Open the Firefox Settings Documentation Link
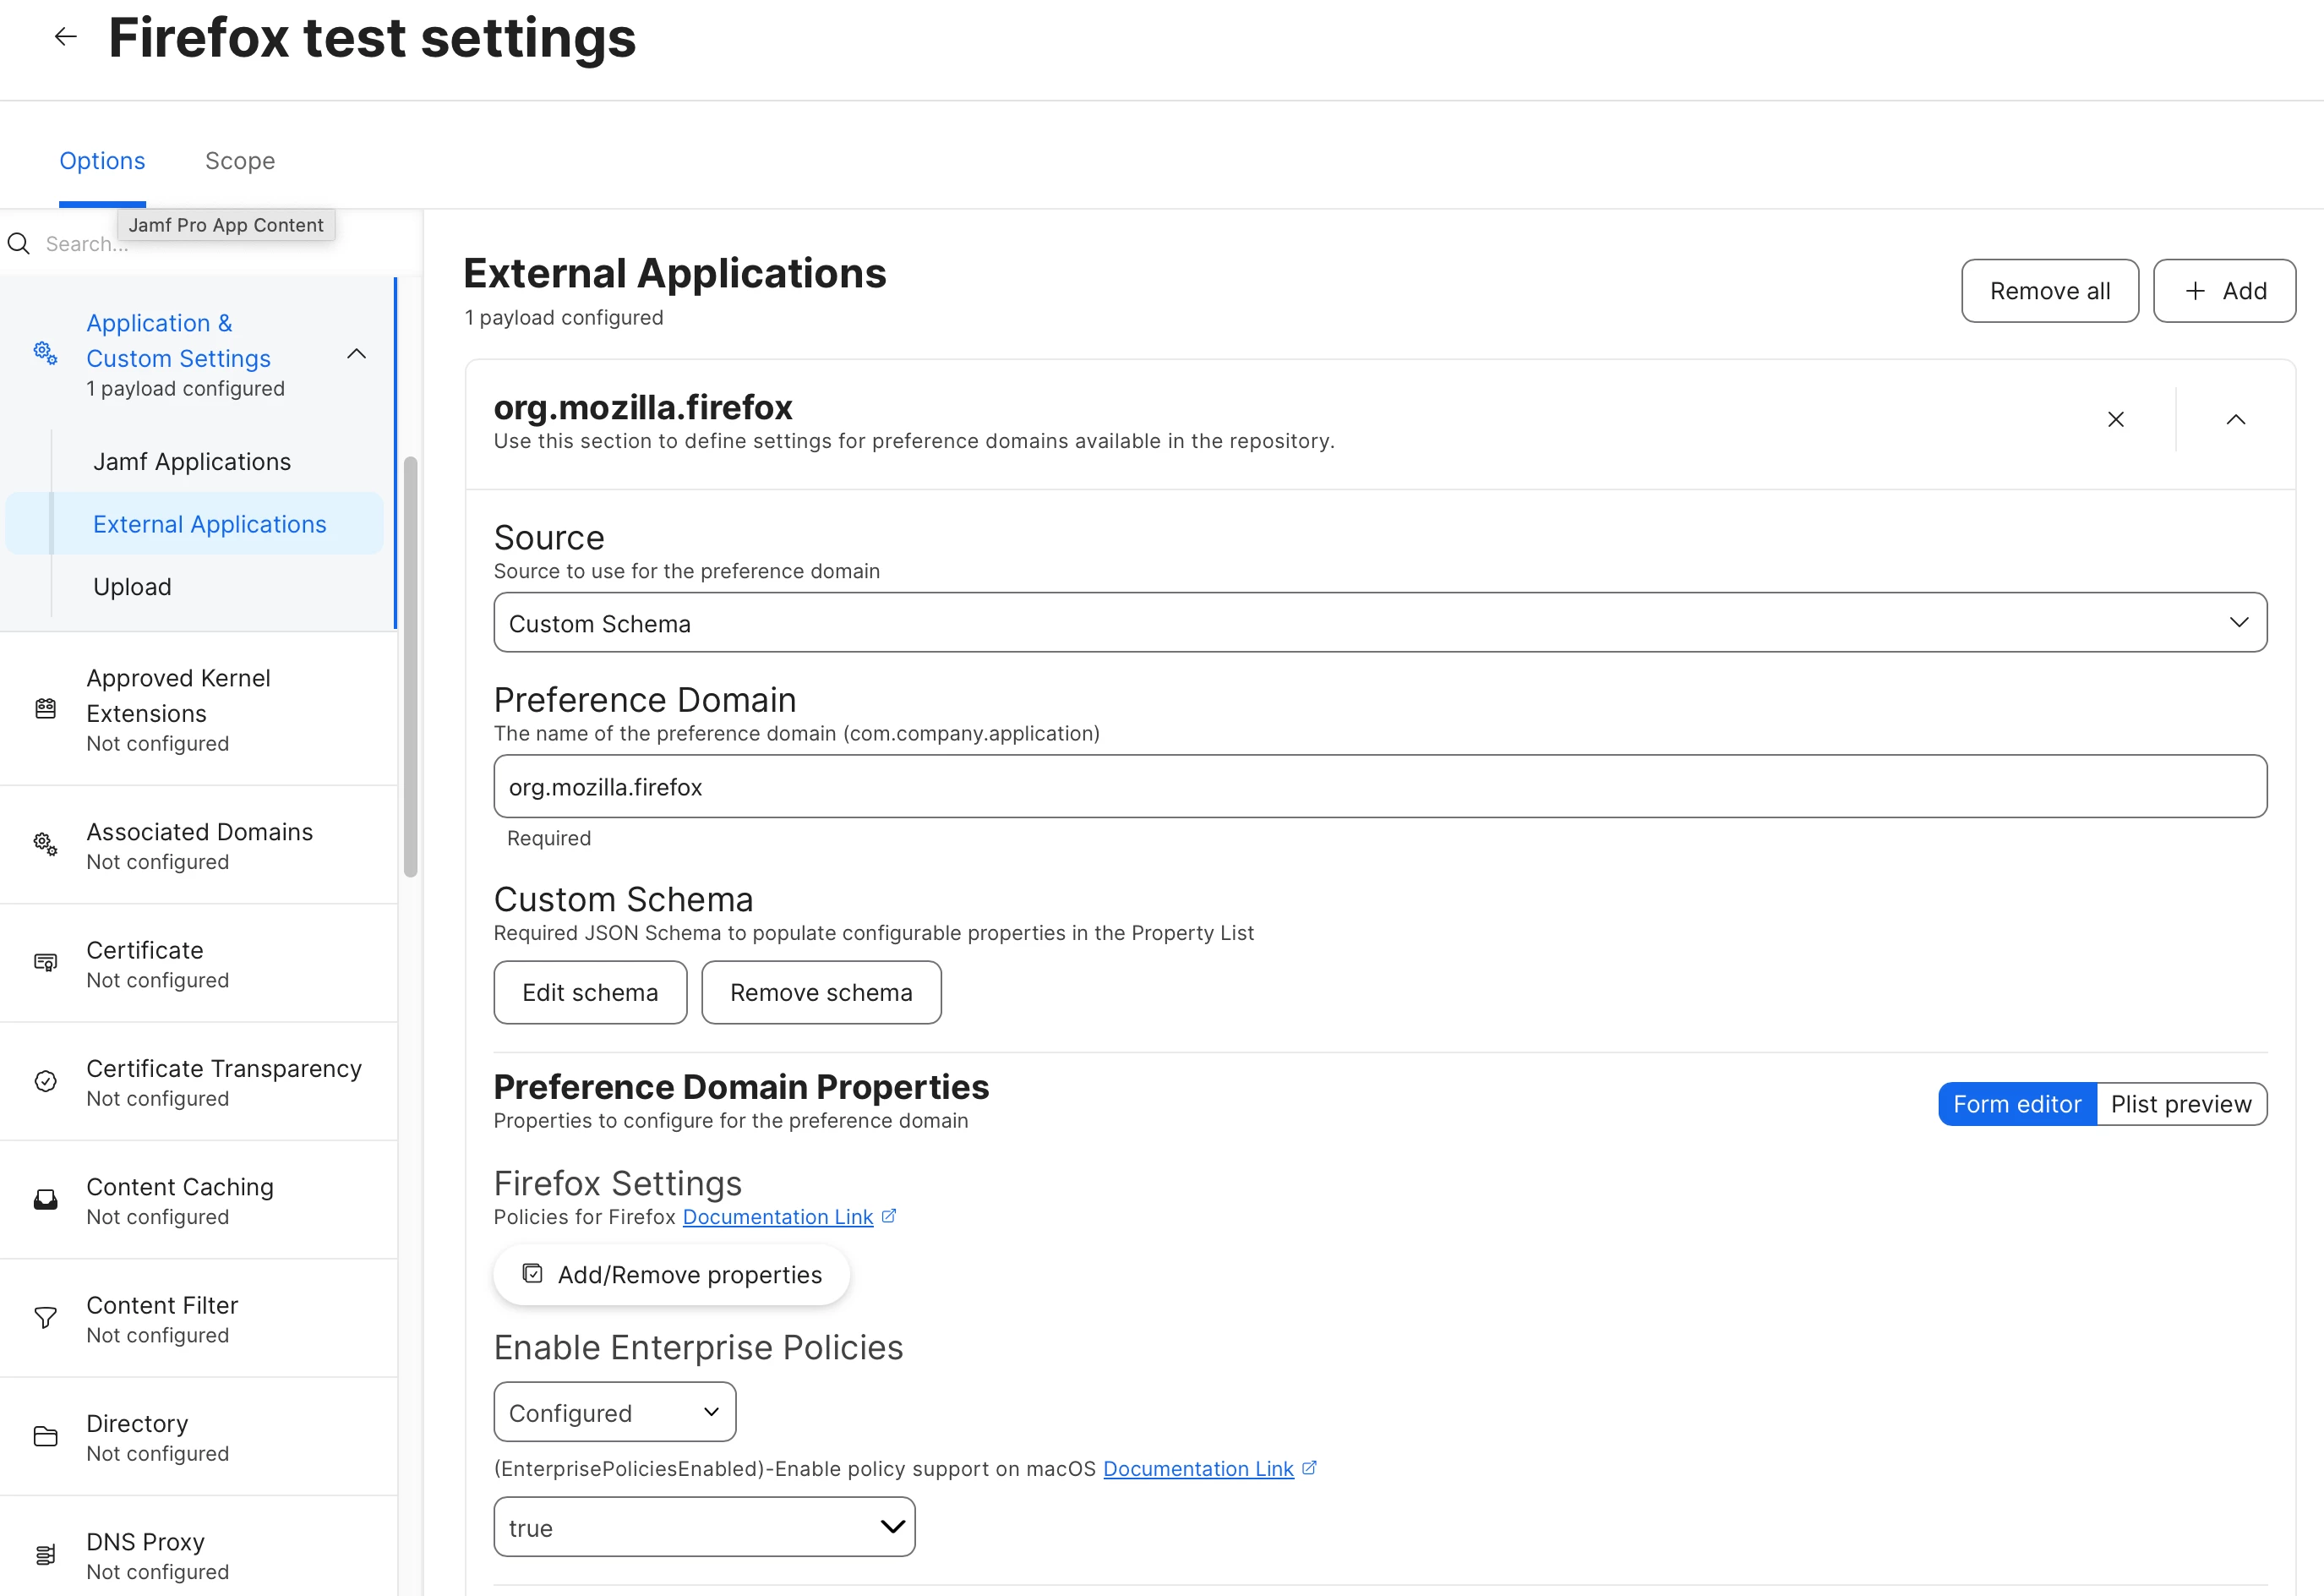2324x1596 pixels. (x=778, y=1217)
